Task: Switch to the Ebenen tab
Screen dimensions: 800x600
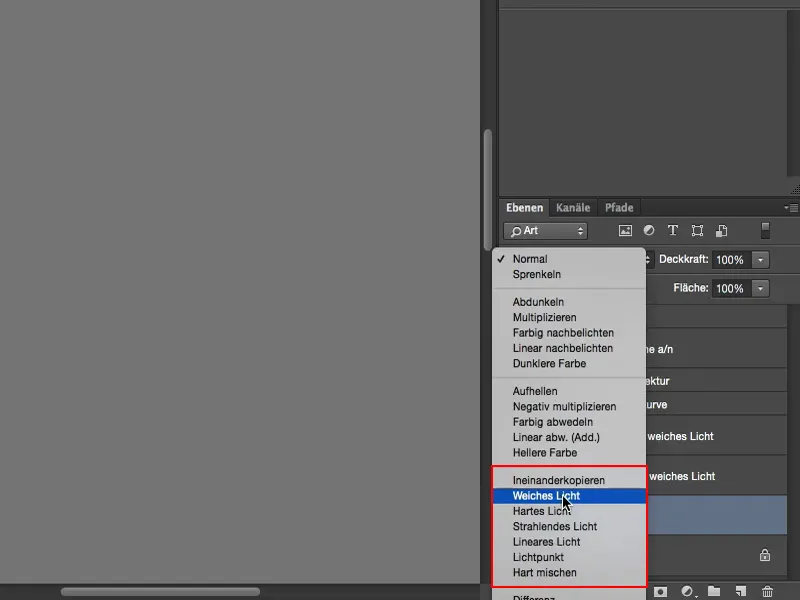Action: point(524,208)
